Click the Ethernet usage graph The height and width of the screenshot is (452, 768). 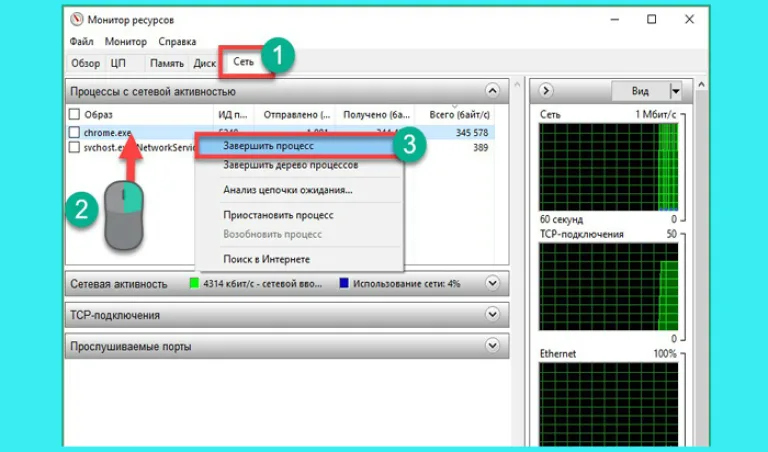pyautogui.click(x=609, y=404)
